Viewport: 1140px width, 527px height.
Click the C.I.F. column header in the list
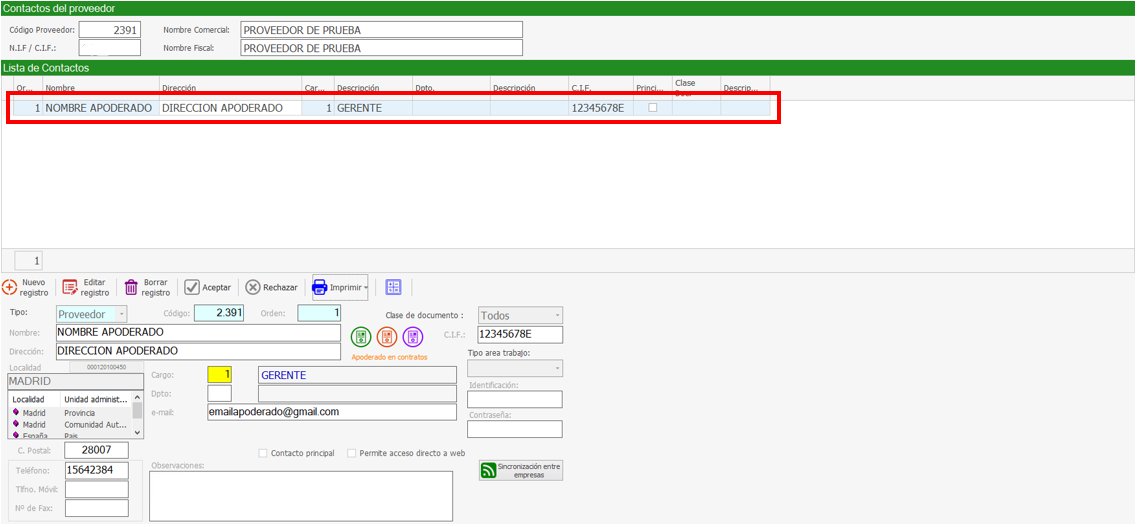(x=600, y=88)
